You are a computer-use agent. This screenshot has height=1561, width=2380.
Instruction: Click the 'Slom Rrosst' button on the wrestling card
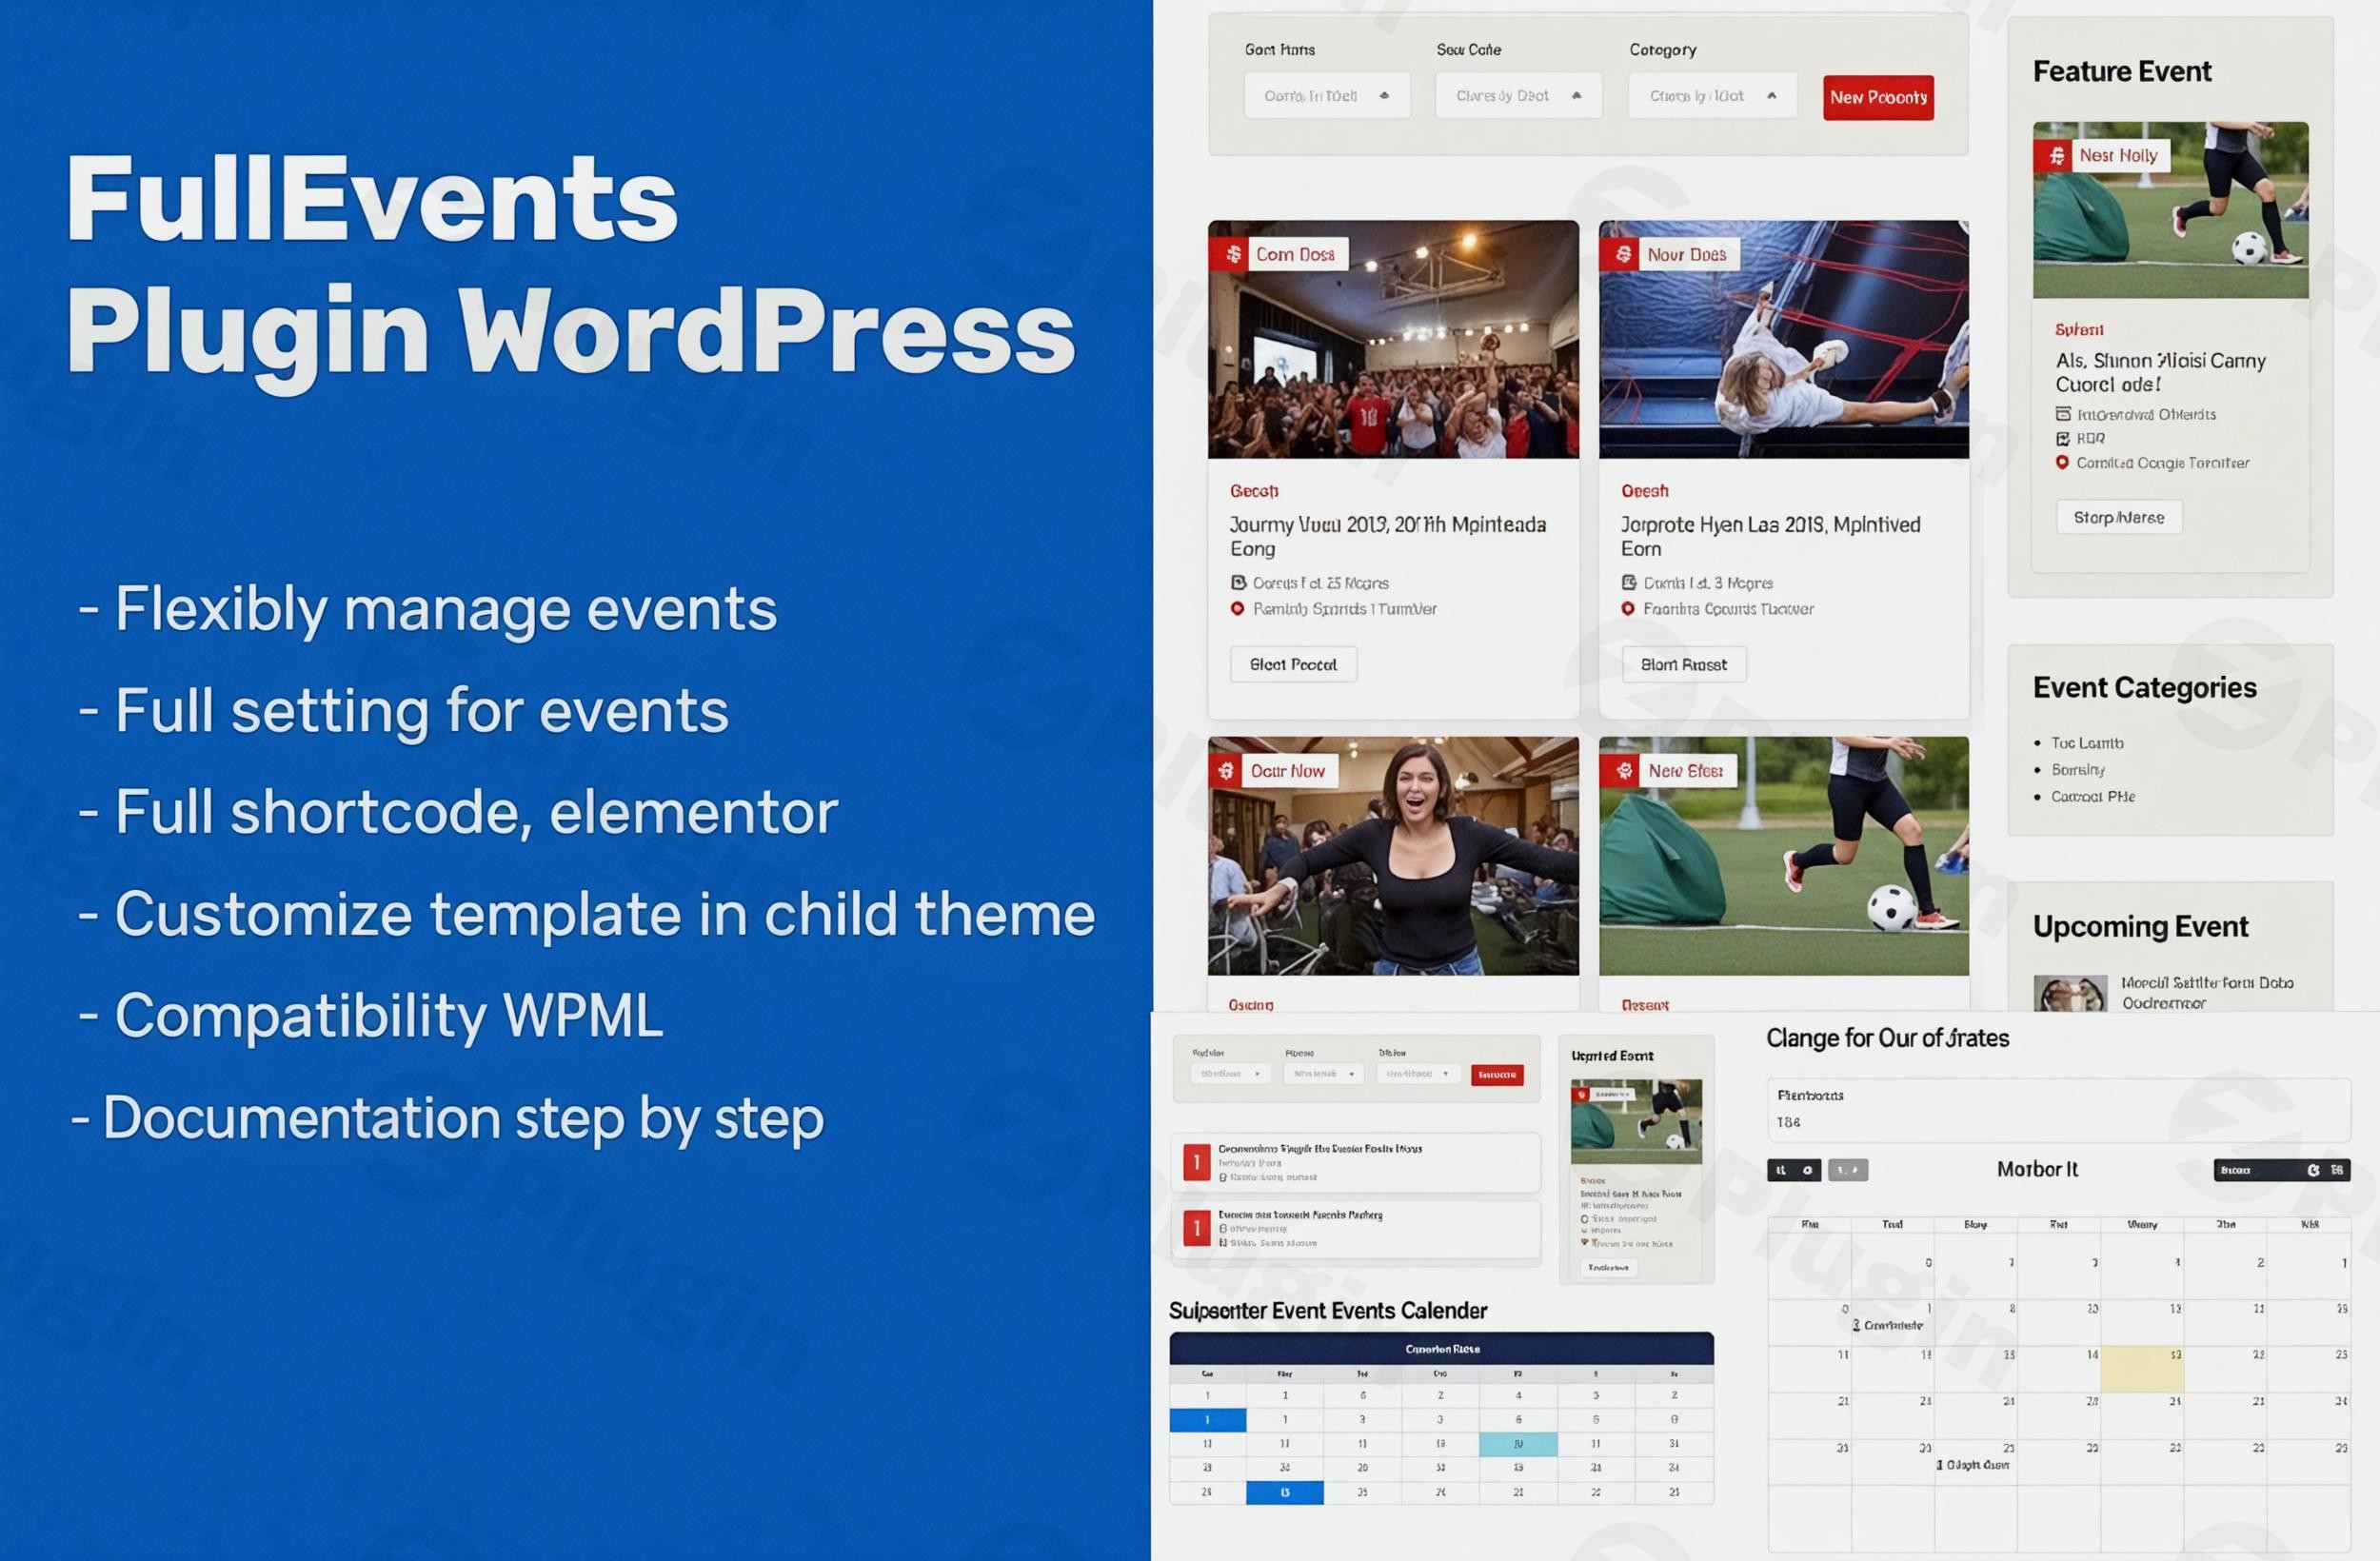[1683, 665]
